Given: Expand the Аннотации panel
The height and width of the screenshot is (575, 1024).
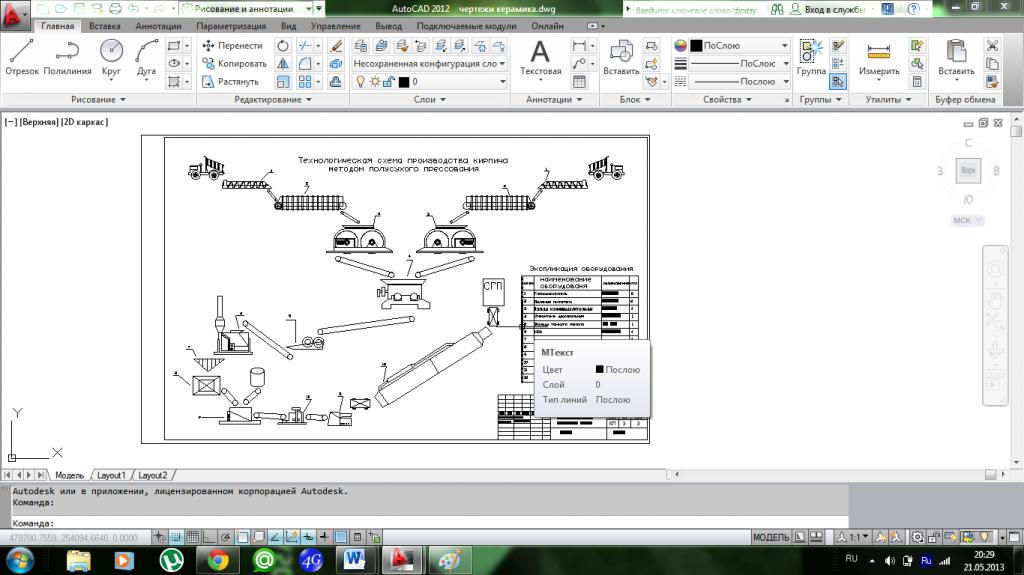Looking at the screenshot, I should [554, 99].
